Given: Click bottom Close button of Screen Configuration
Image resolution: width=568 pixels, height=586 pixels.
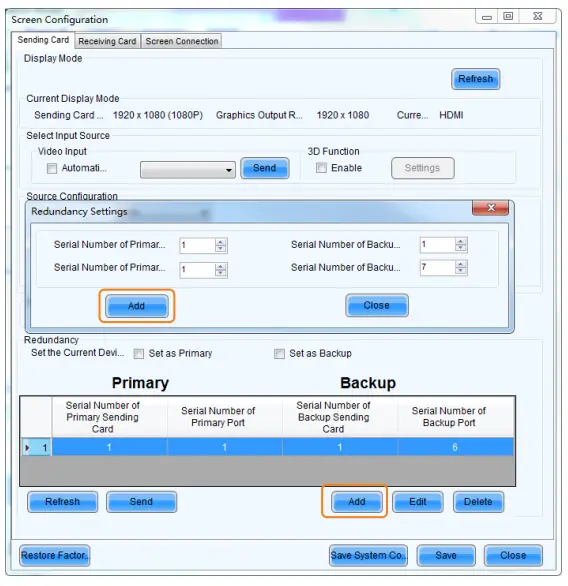Looking at the screenshot, I should coord(513,555).
